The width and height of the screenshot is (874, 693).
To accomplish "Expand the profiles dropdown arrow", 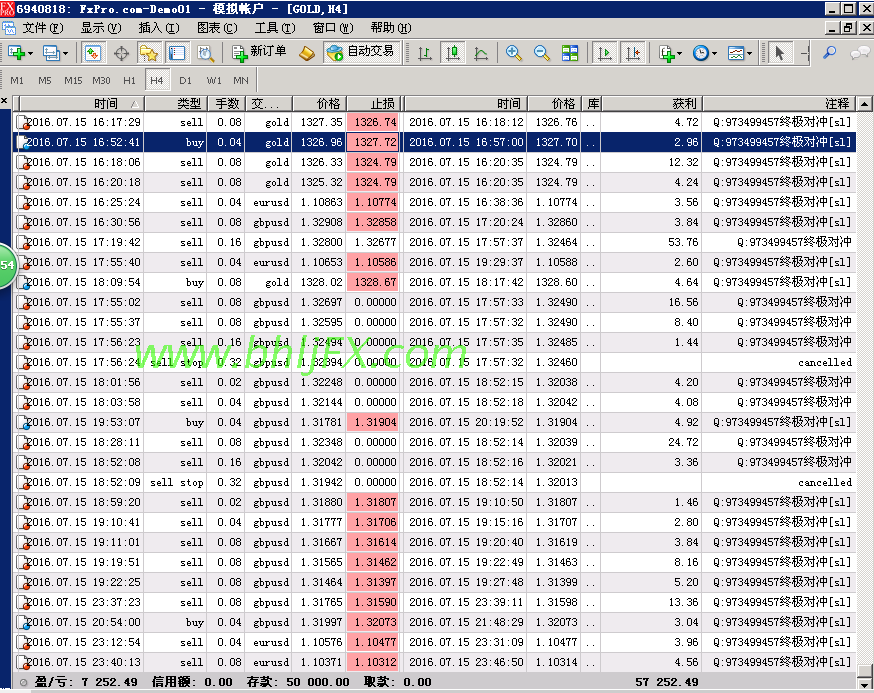I will [65, 54].
